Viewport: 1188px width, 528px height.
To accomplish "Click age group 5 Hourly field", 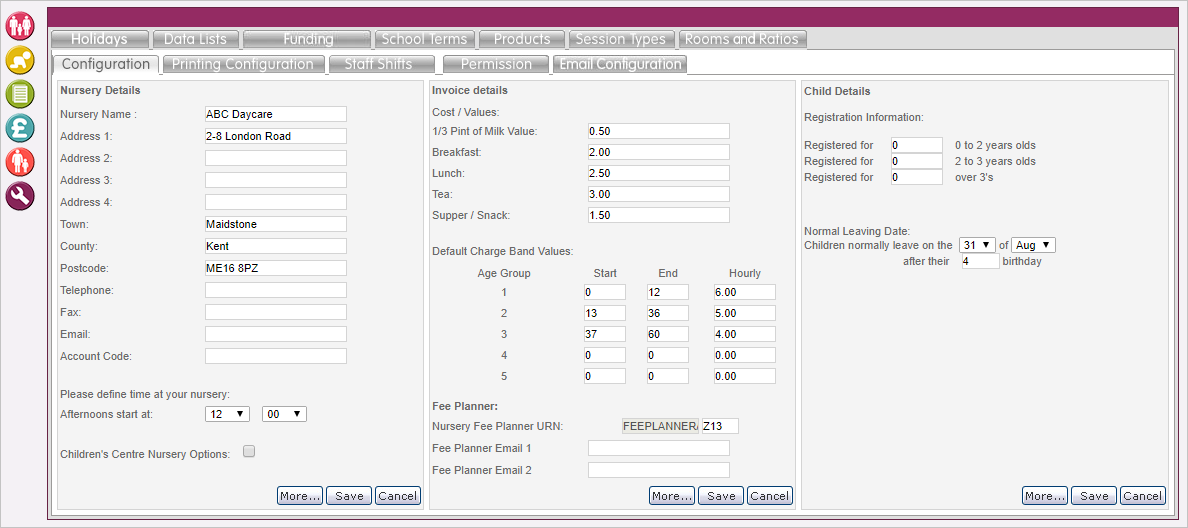I will 745,377.
